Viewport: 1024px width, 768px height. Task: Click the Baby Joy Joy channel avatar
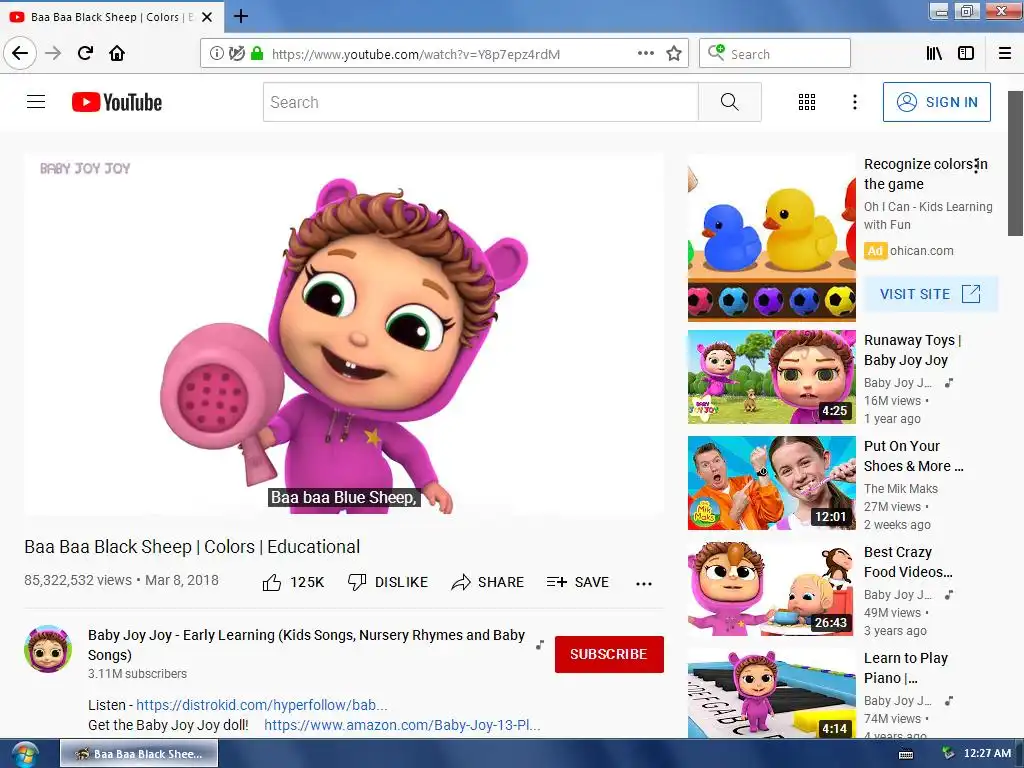point(48,649)
